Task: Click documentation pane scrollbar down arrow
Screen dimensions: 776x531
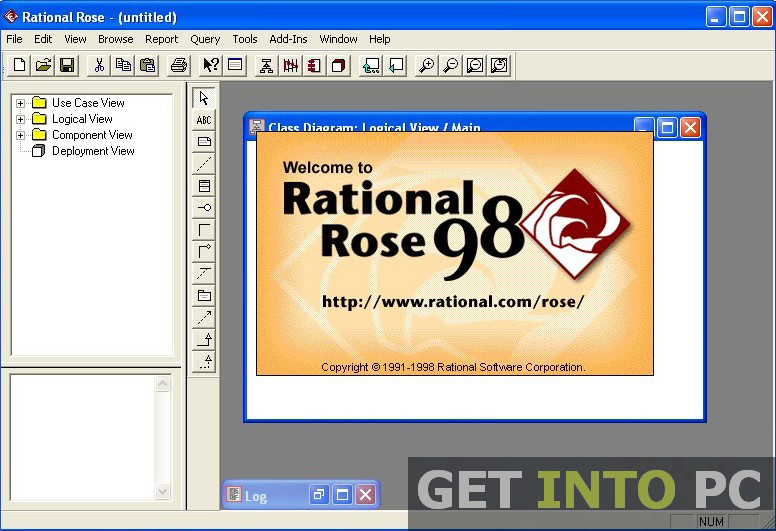Action: coord(163,491)
